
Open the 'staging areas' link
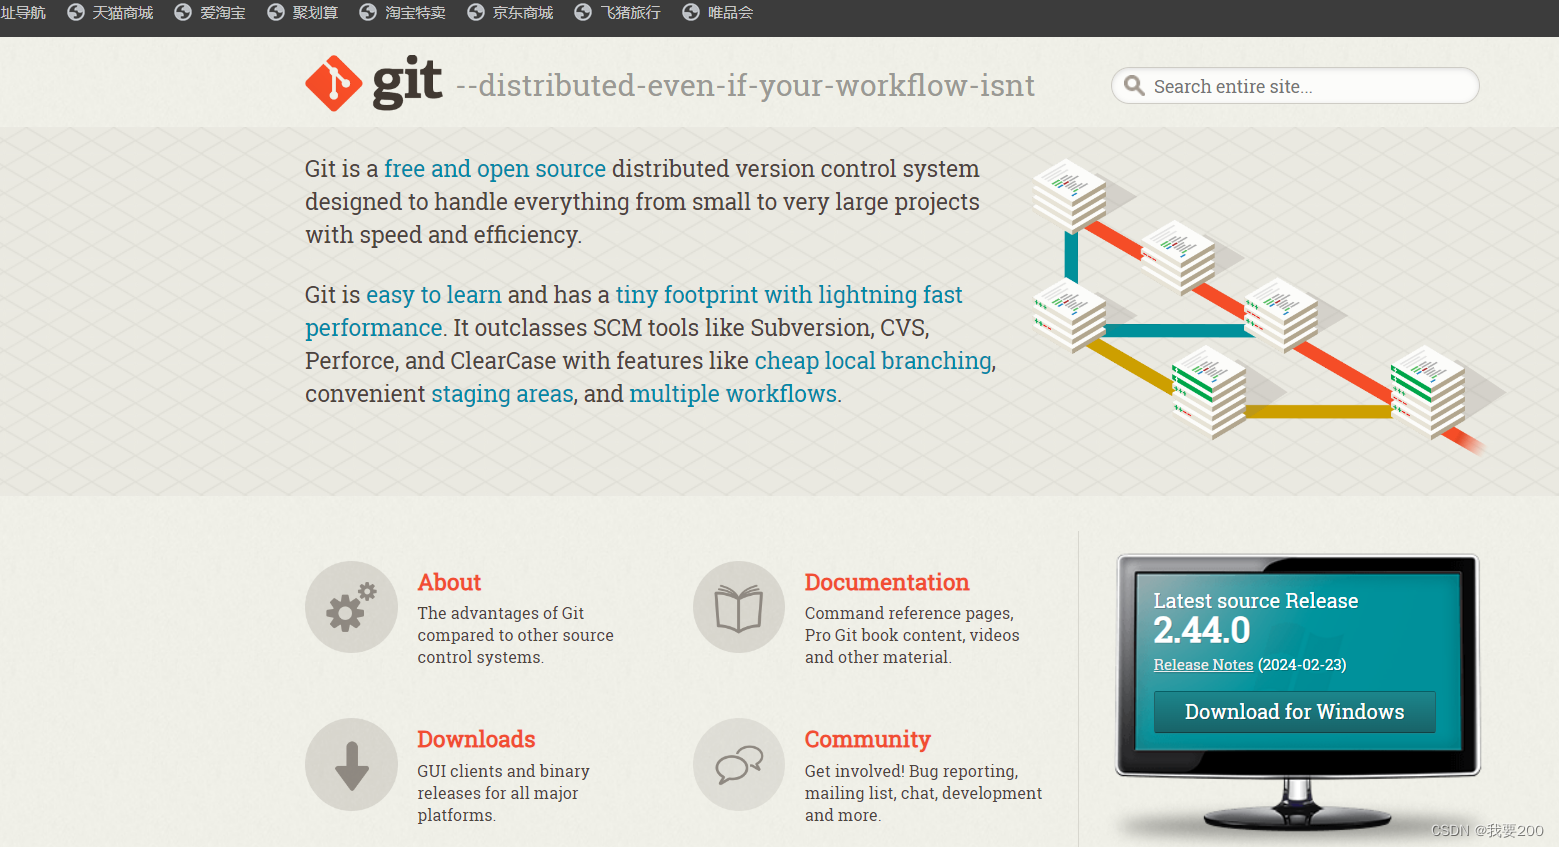click(x=502, y=394)
